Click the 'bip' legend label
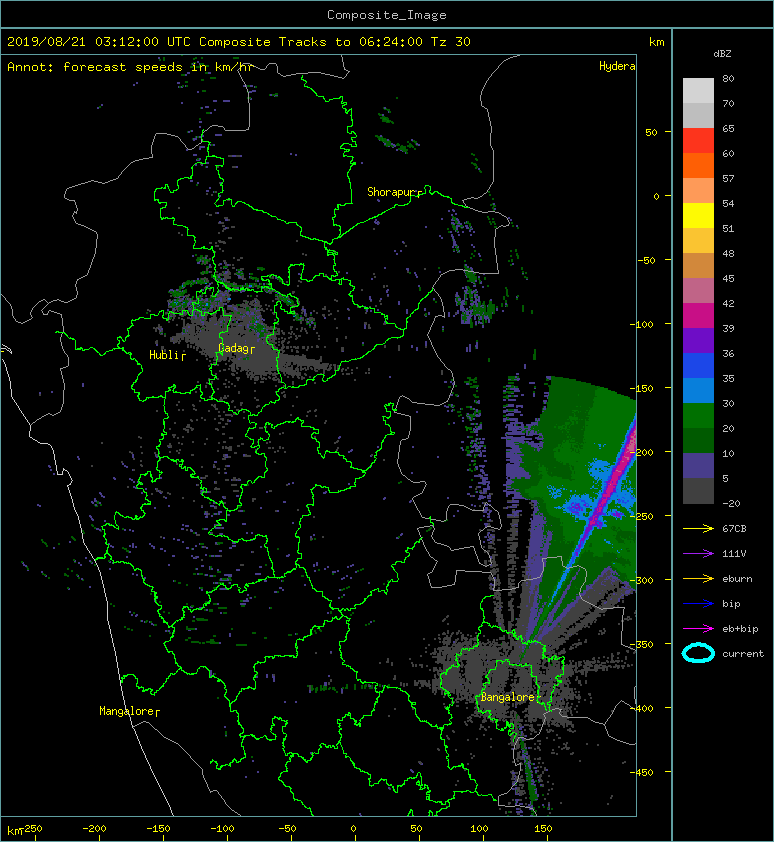Image resolution: width=774 pixels, height=842 pixels. [x=731, y=604]
